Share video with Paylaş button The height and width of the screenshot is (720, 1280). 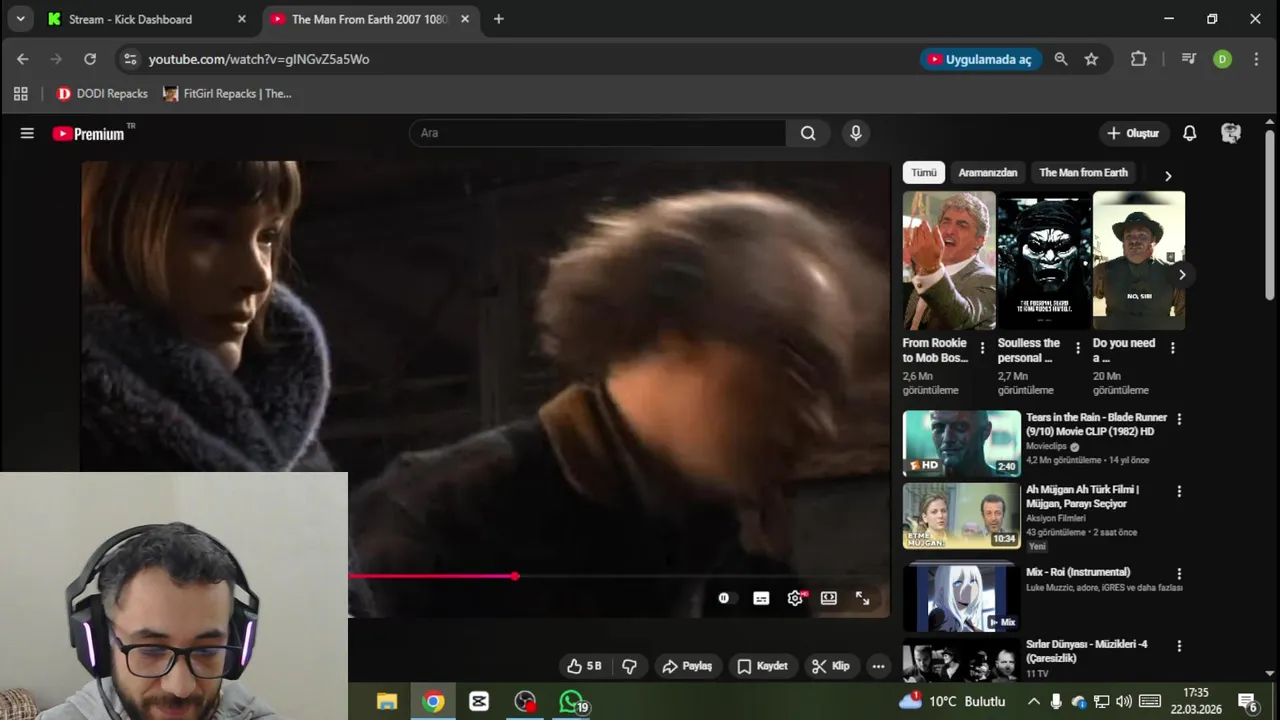[x=687, y=666]
